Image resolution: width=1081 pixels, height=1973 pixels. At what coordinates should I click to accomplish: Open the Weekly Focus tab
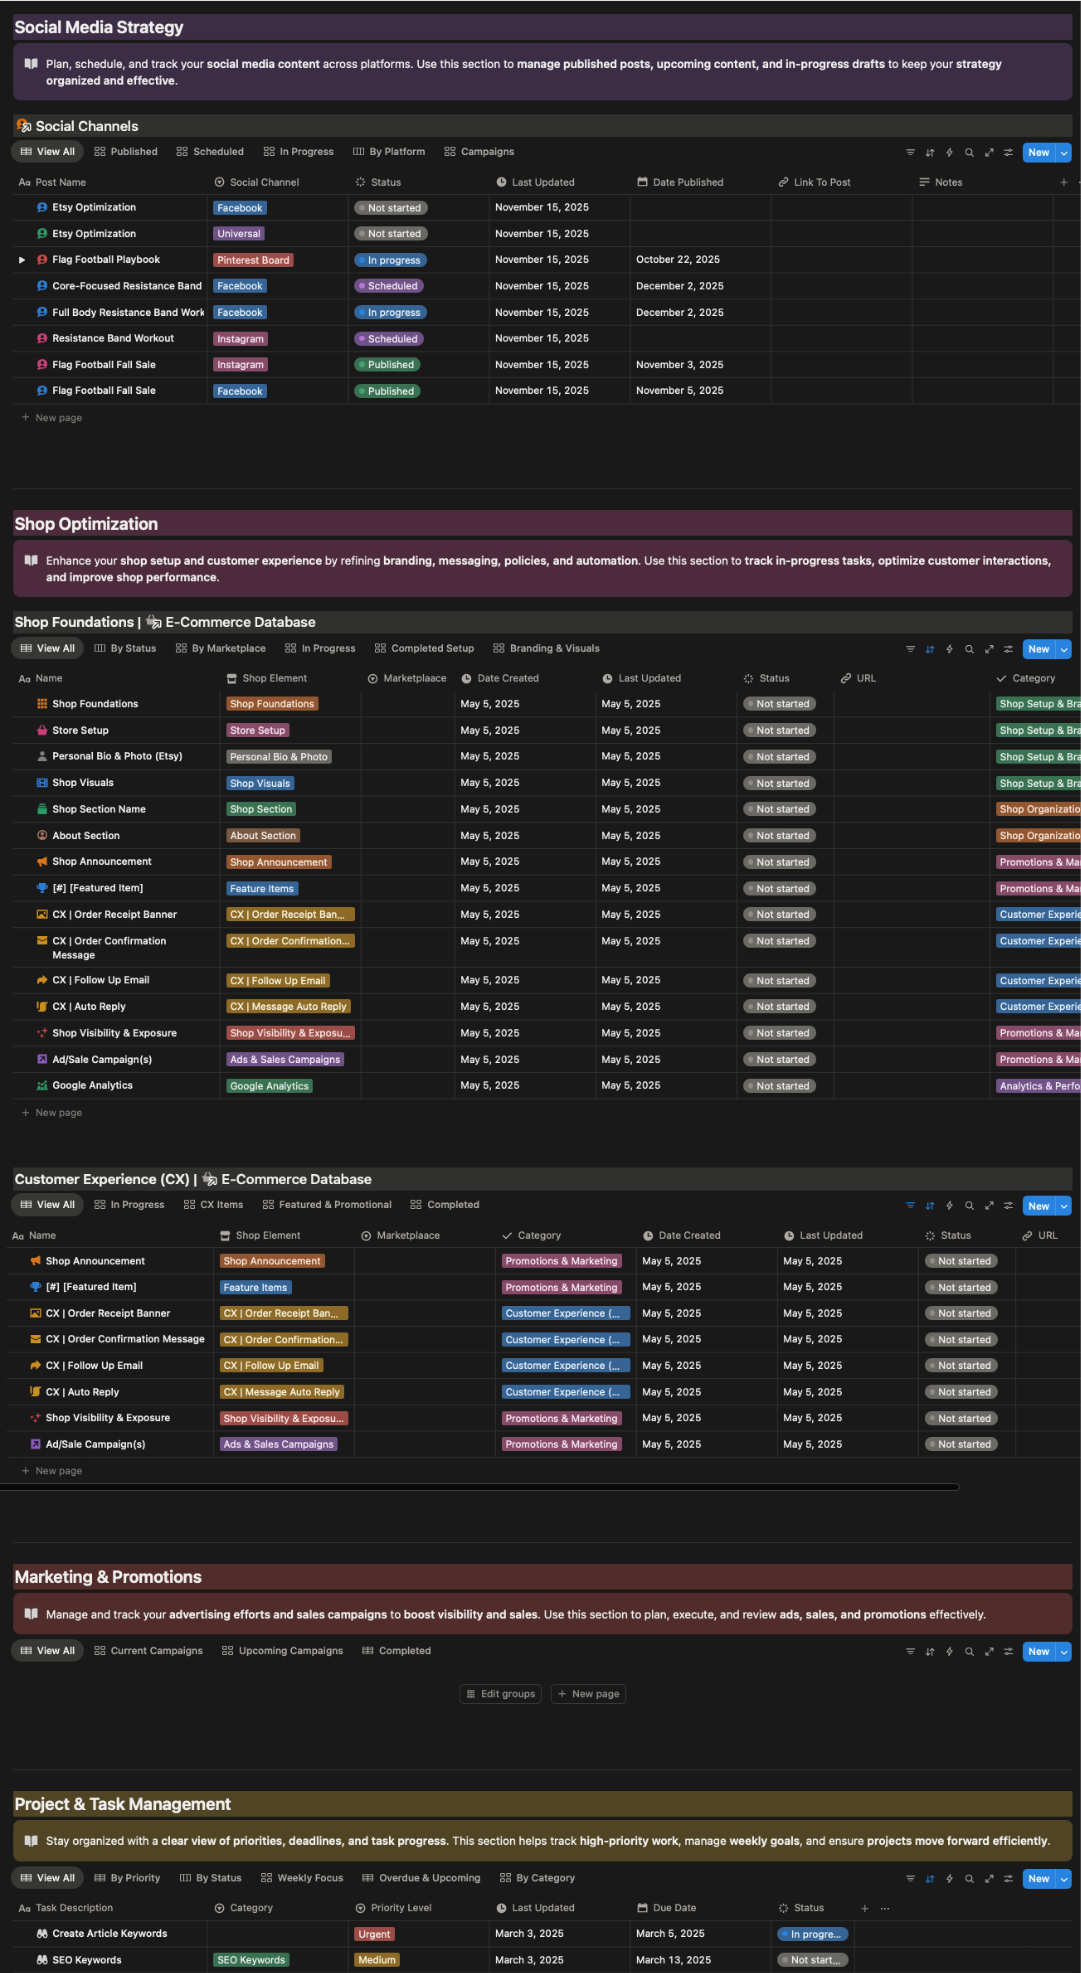tap(301, 1878)
